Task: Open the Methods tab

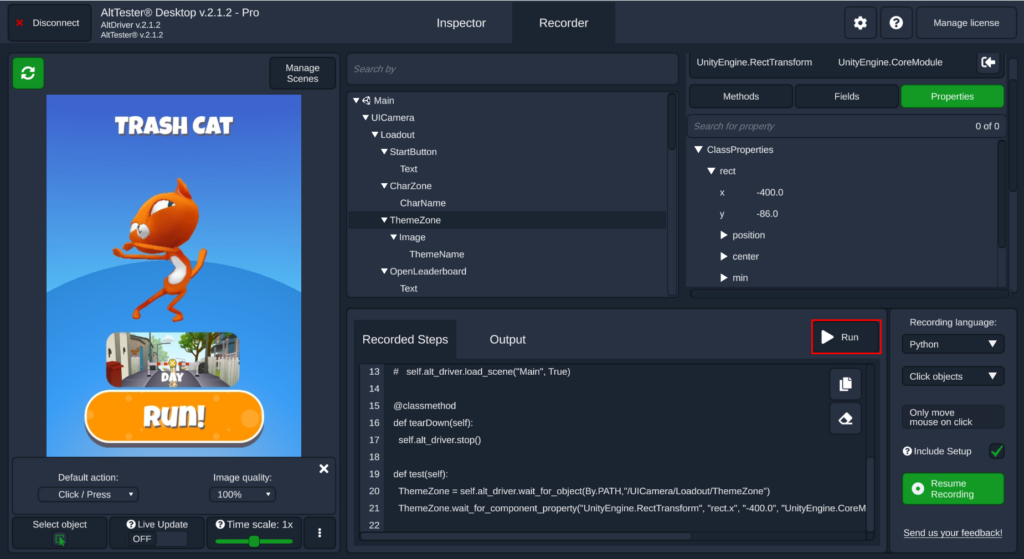Action: point(741,96)
